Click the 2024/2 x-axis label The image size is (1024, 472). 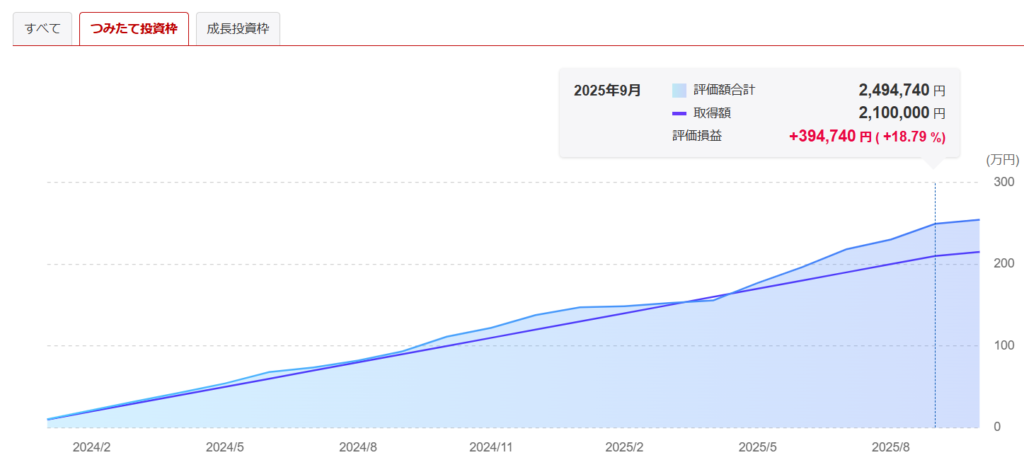pos(90,447)
